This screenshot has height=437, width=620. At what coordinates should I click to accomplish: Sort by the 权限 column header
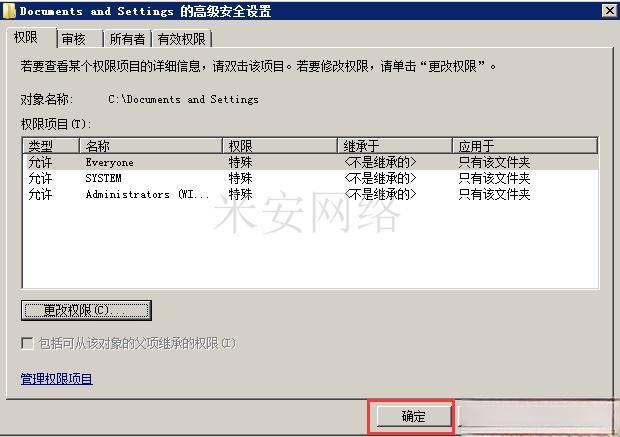280,146
